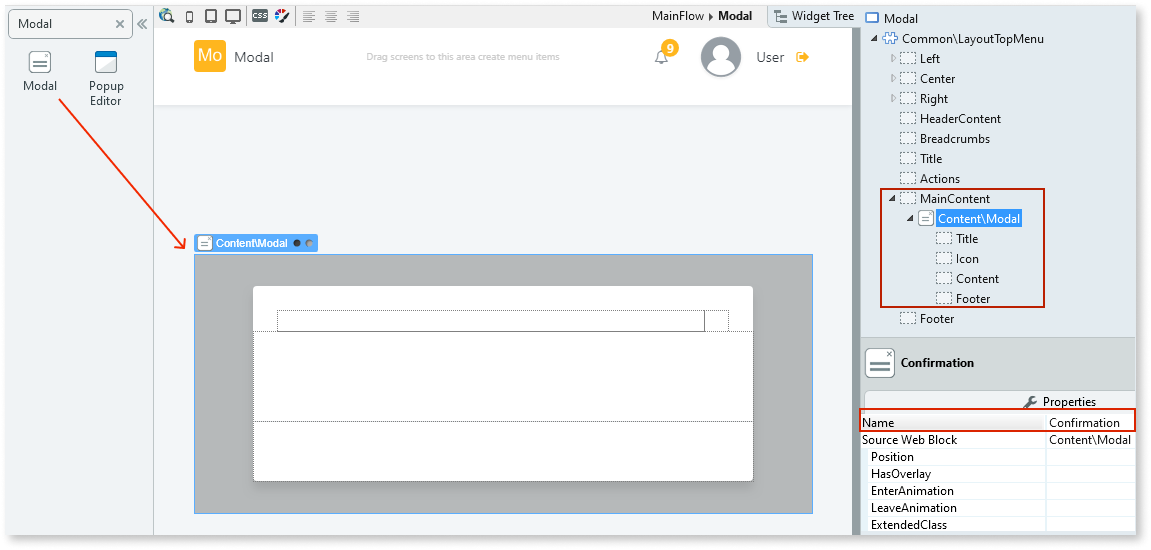Set the EnterAnimation property value

click(x=1090, y=491)
